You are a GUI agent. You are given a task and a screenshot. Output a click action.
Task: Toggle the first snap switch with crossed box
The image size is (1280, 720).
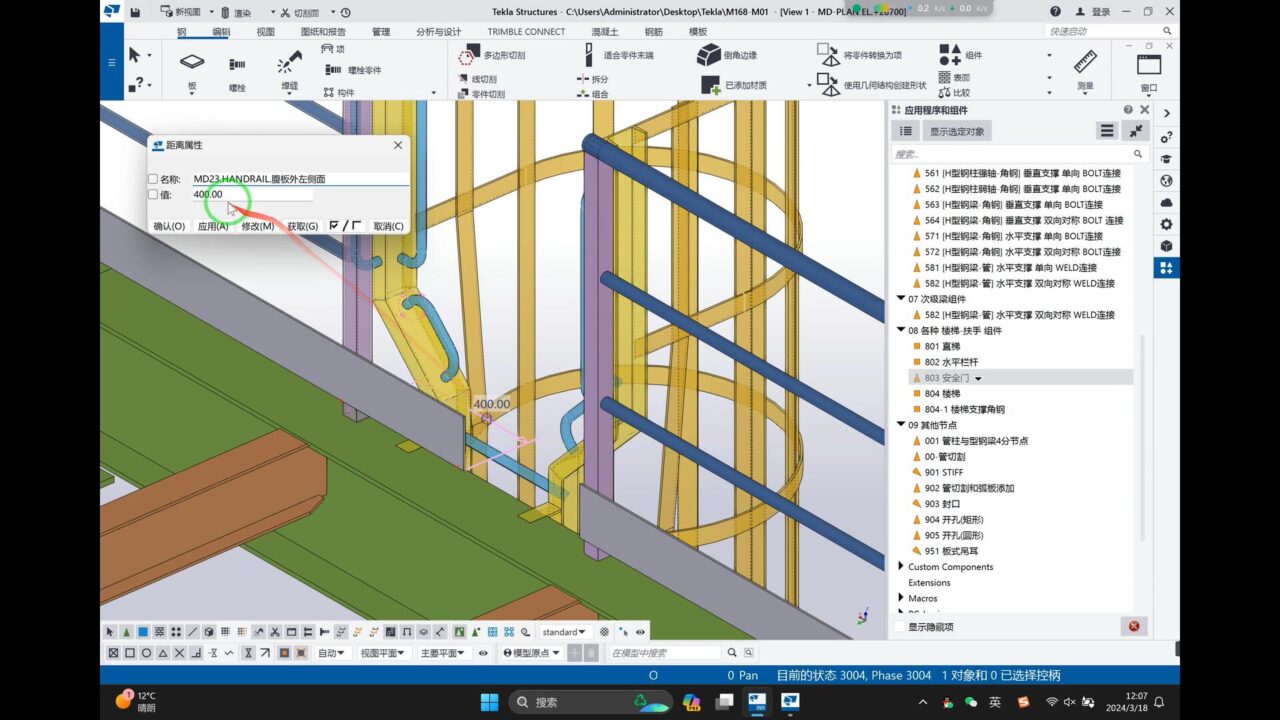(114, 653)
